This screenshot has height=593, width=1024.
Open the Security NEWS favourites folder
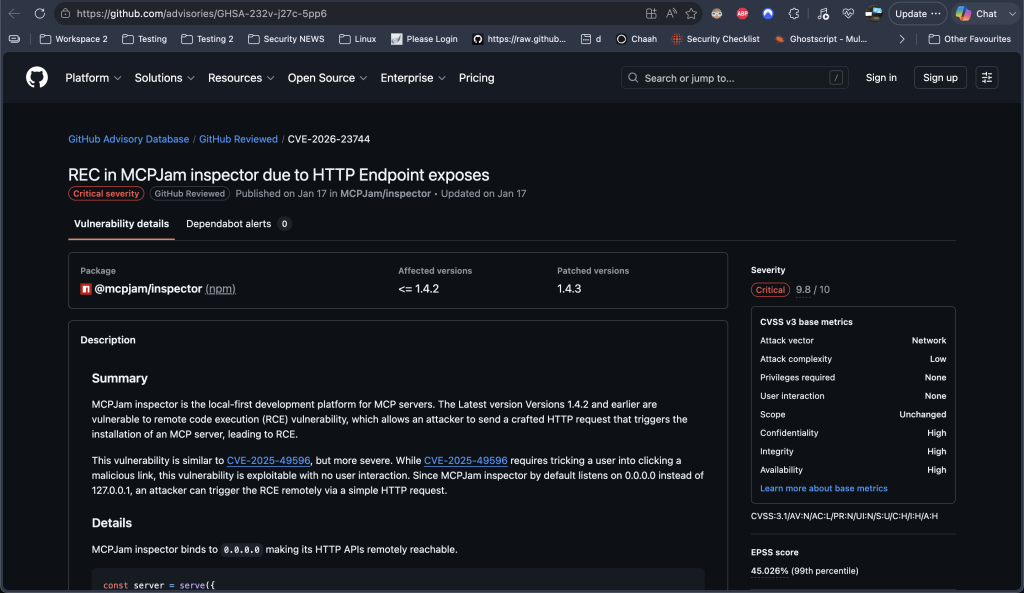(286, 39)
